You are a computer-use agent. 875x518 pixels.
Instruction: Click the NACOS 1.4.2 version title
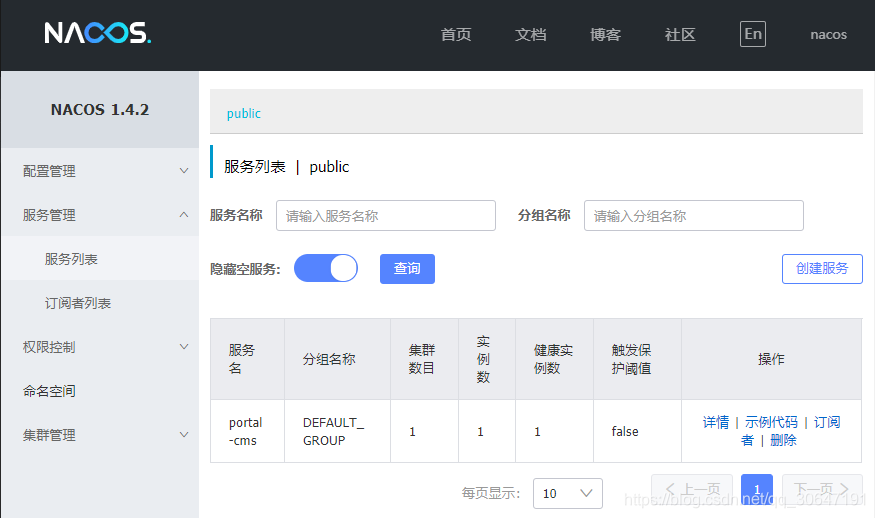(x=100, y=109)
